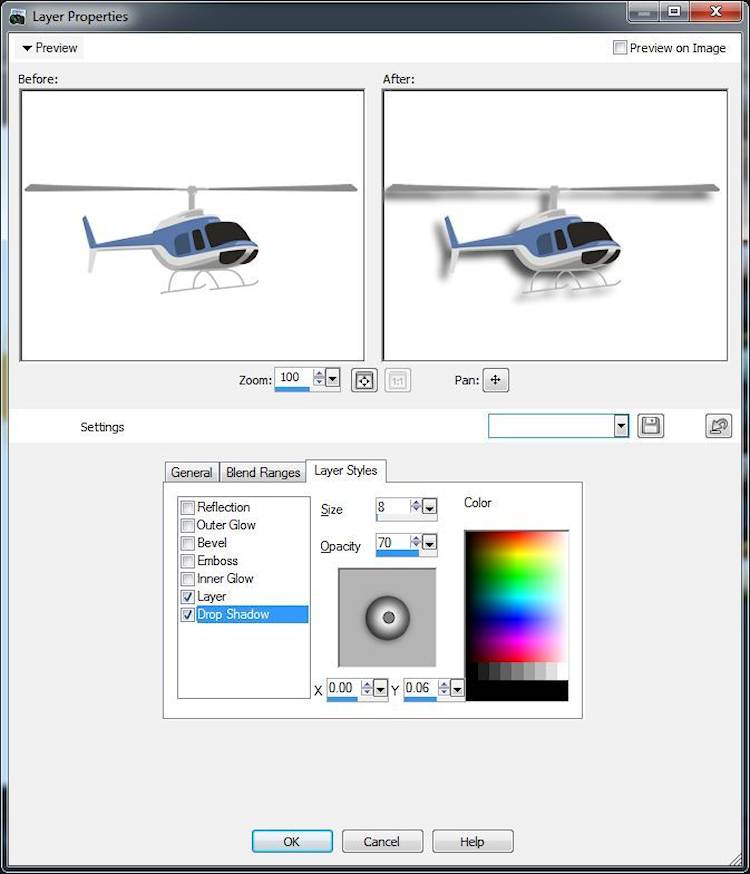
Task: Click the shadow offset direction control
Action: coord(387,617)
